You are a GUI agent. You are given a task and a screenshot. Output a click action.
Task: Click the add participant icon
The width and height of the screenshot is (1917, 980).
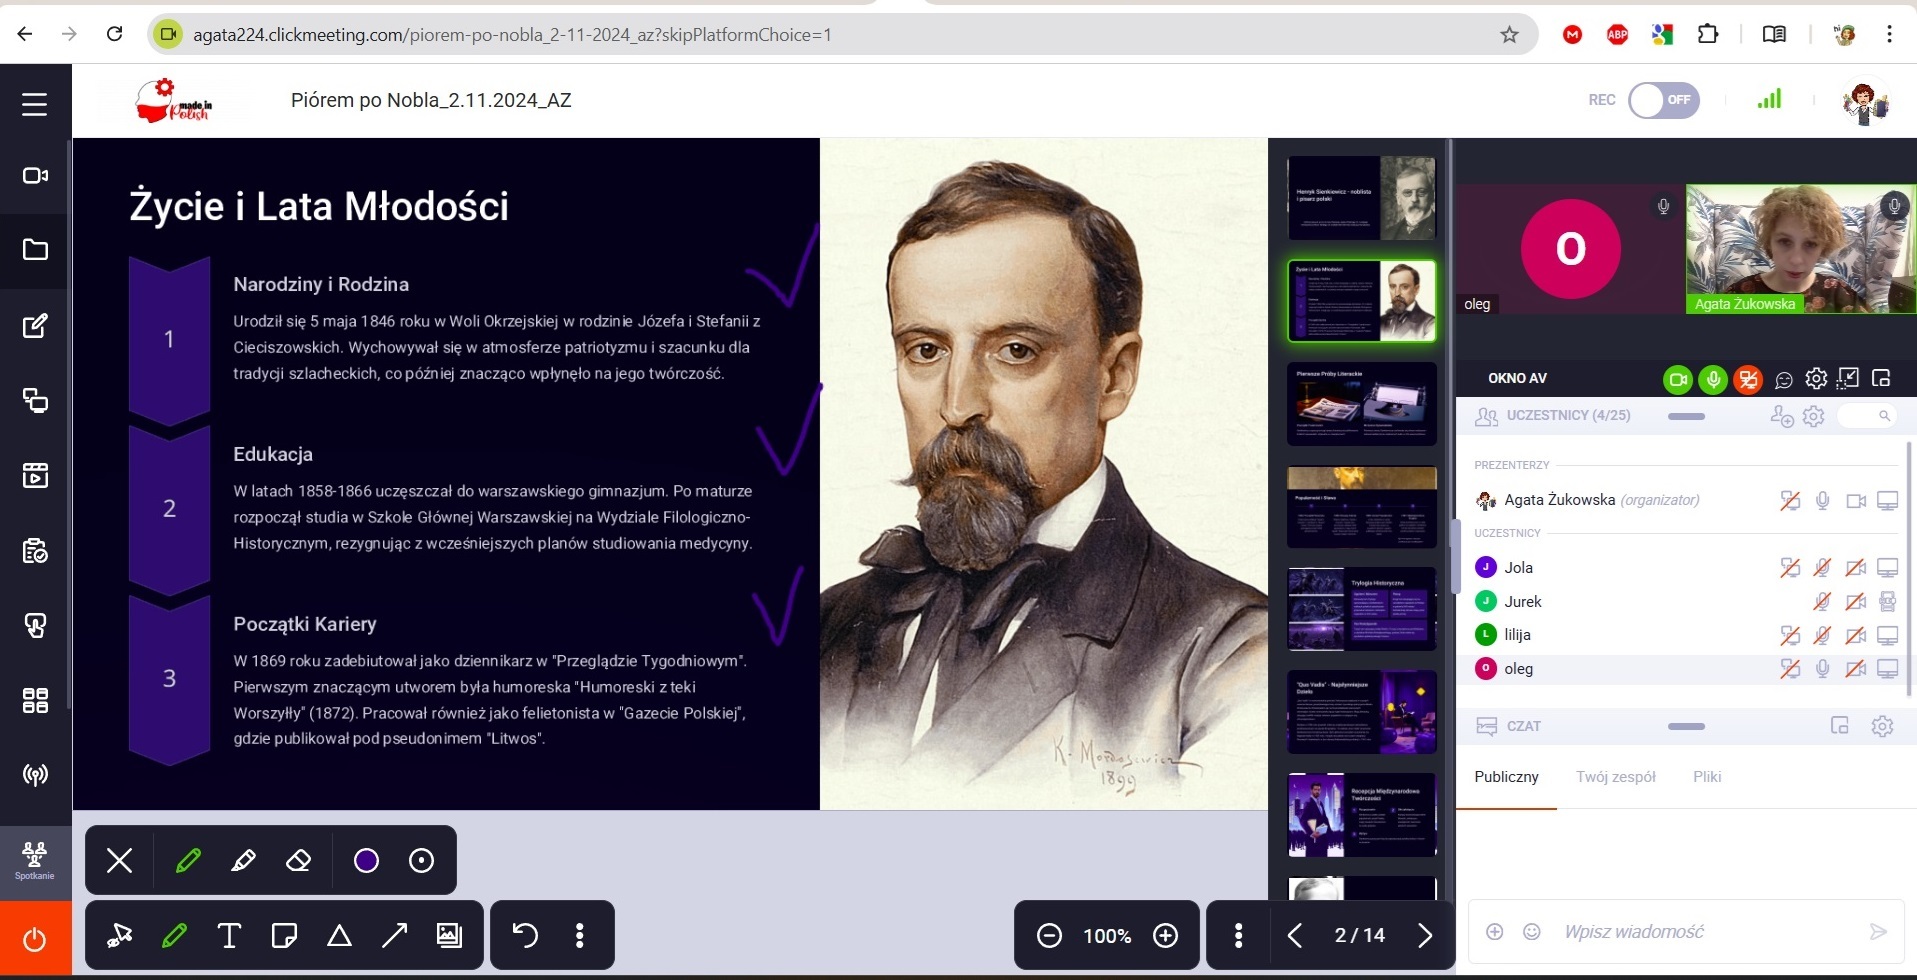click(1781, 416)
